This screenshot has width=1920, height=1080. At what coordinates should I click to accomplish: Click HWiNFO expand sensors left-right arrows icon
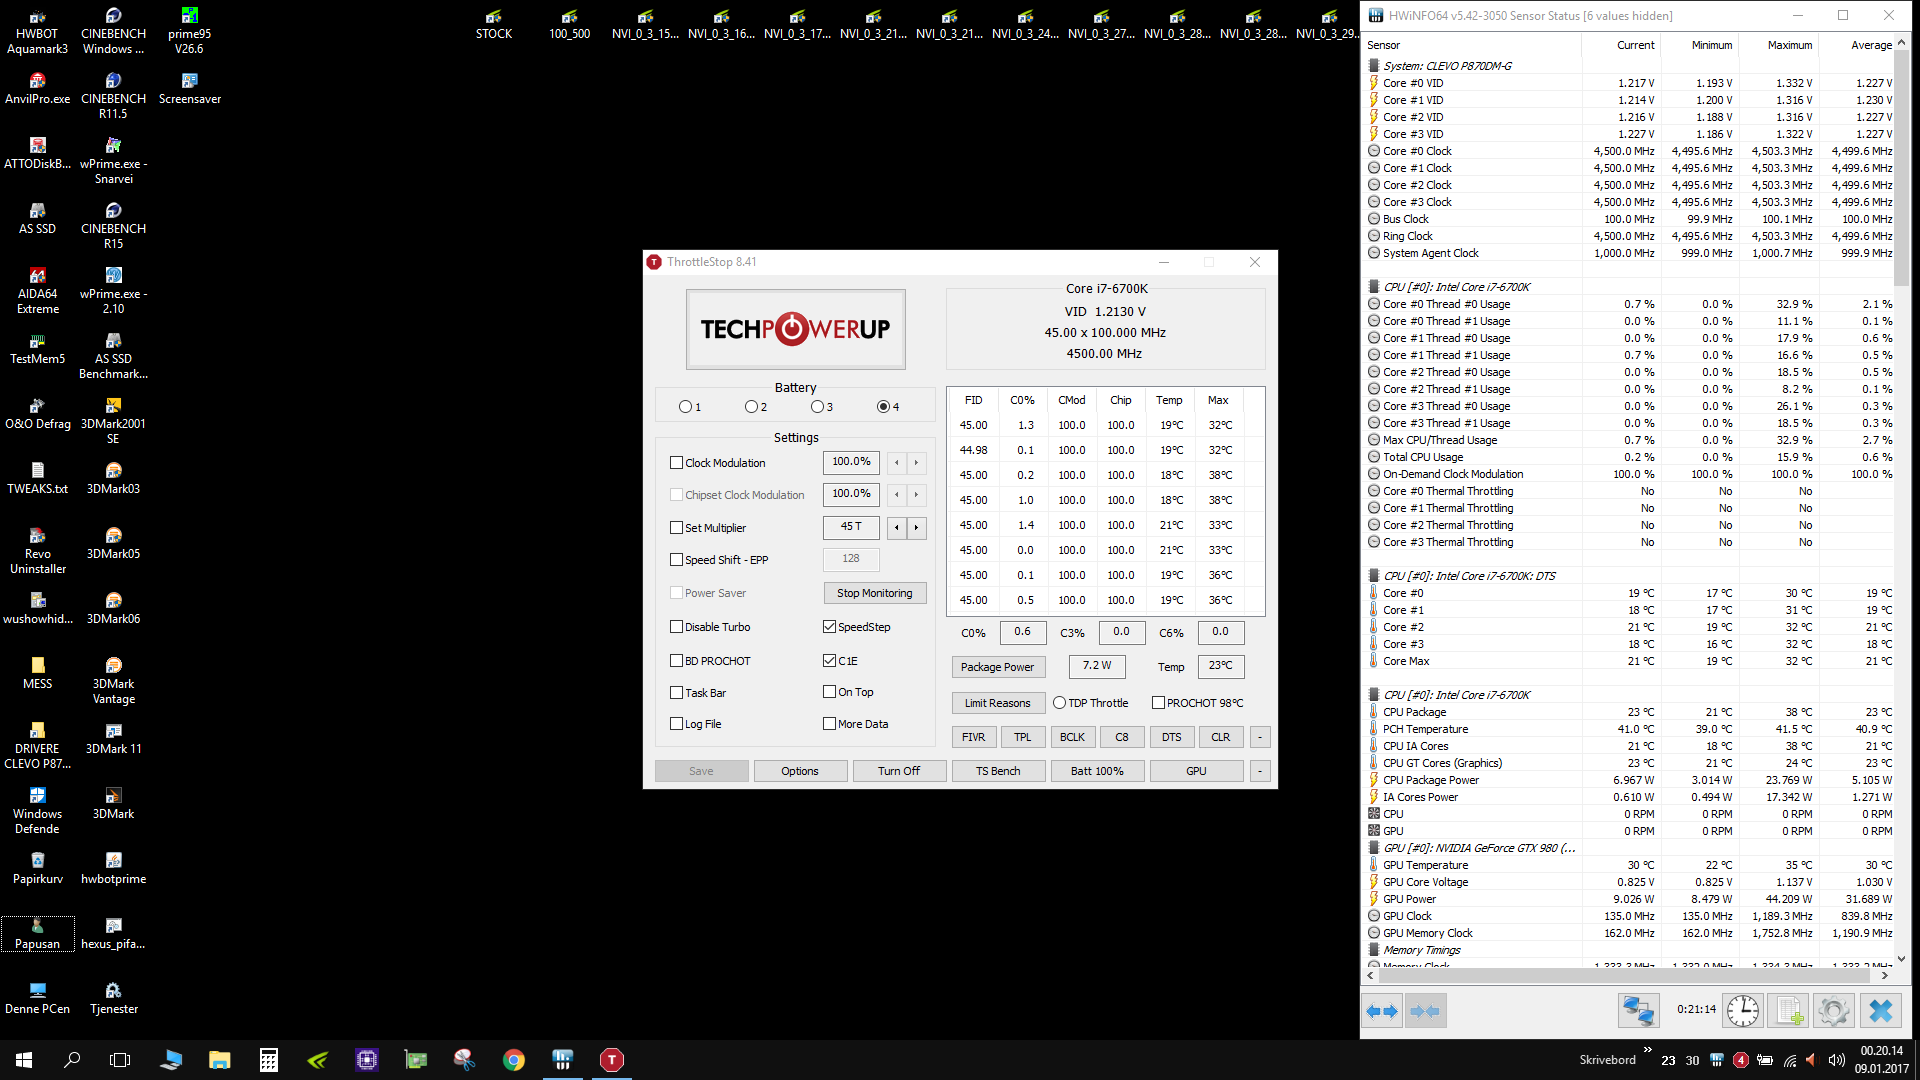click(1382, 1011)
